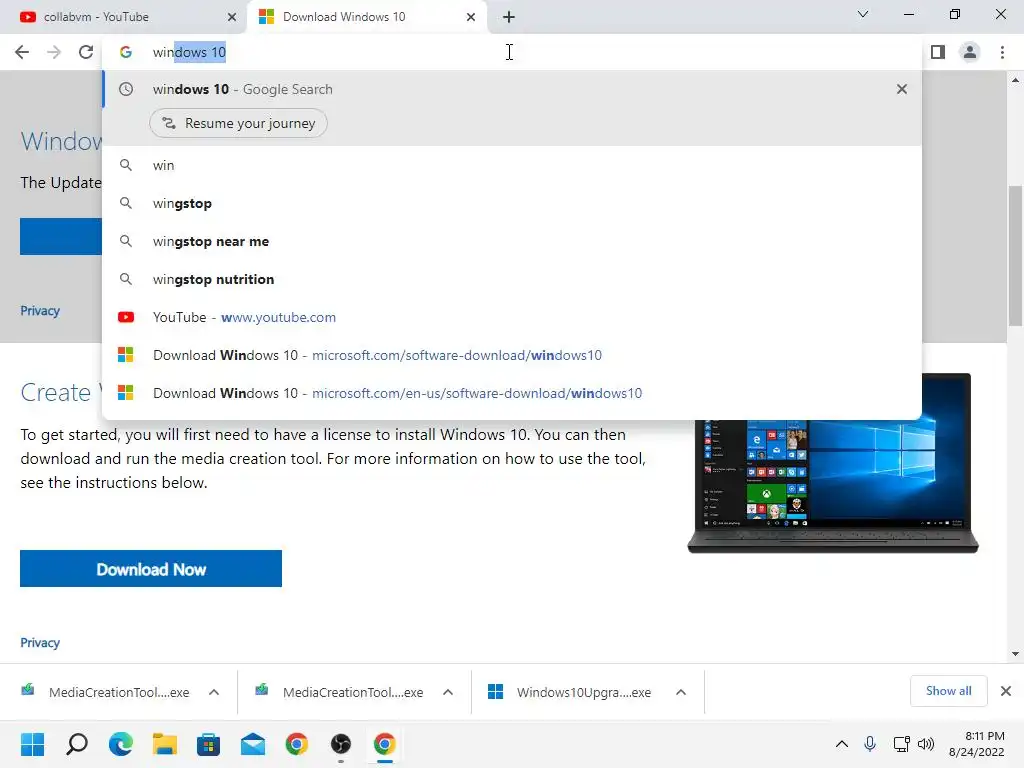
Task: Open a new tab with plus button
Action: tap(509, 17)
